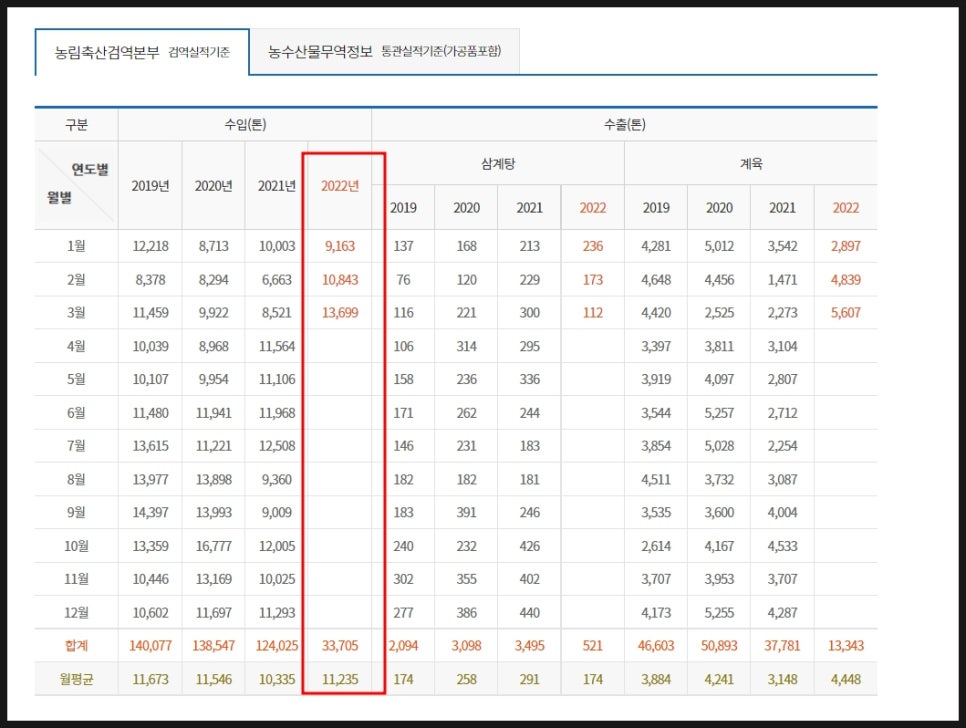Click the 14,397 September 2019 value
966x728 pixels.
(150, 512)
